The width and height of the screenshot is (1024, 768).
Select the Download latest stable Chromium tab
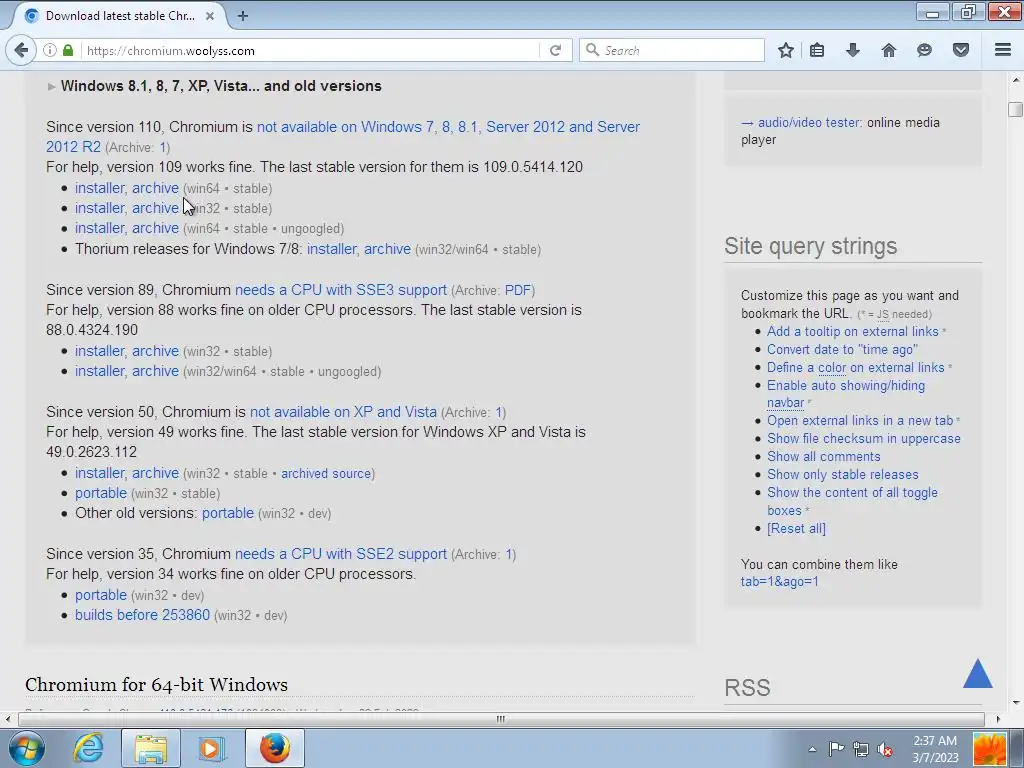[119, 16]
